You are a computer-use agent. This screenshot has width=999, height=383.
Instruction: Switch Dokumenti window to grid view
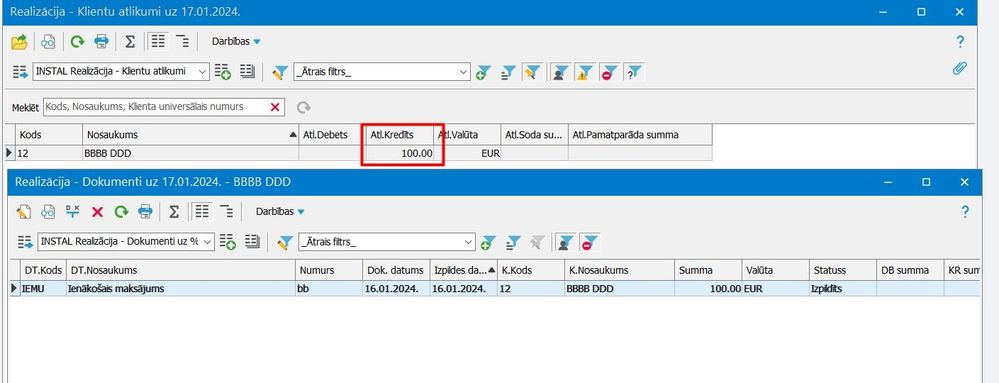coord(202,212)
